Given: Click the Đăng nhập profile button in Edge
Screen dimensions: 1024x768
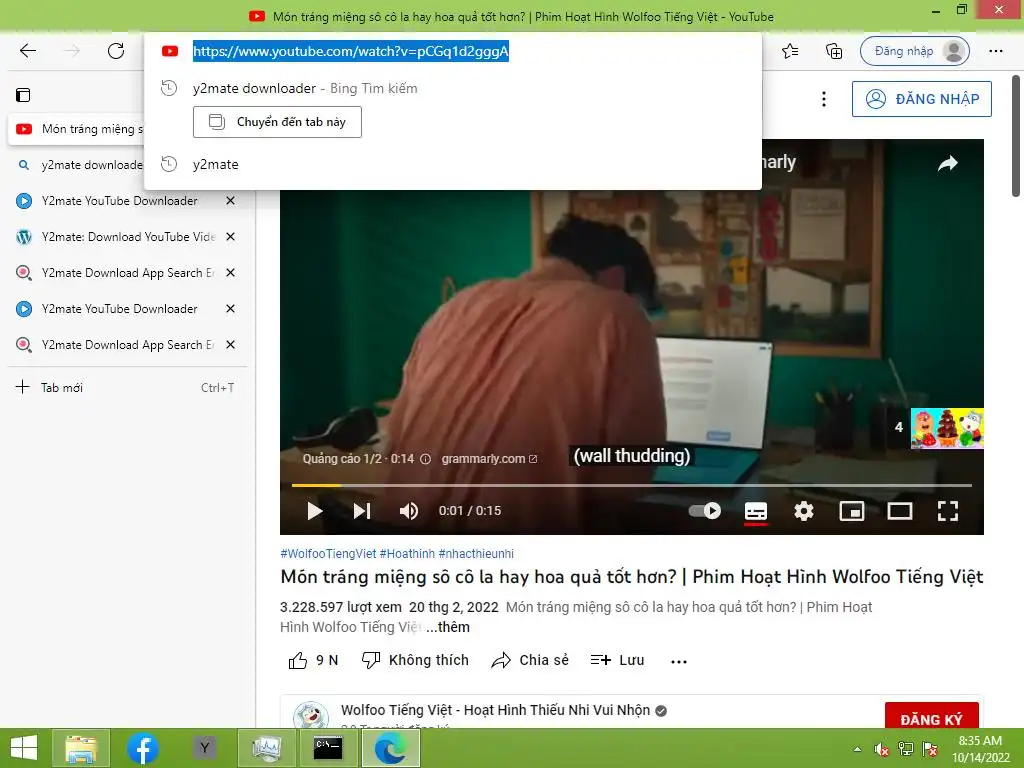Looking at the screenshot, I should coord(914,51).
